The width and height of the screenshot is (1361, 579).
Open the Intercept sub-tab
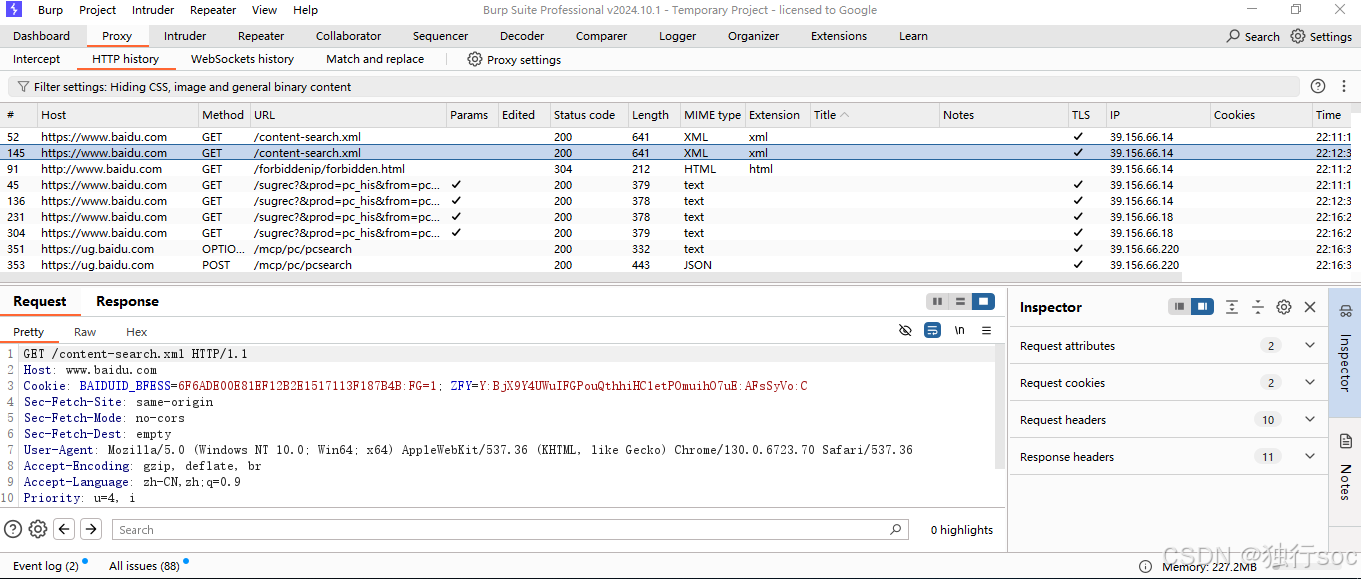(x=37, y=59)
